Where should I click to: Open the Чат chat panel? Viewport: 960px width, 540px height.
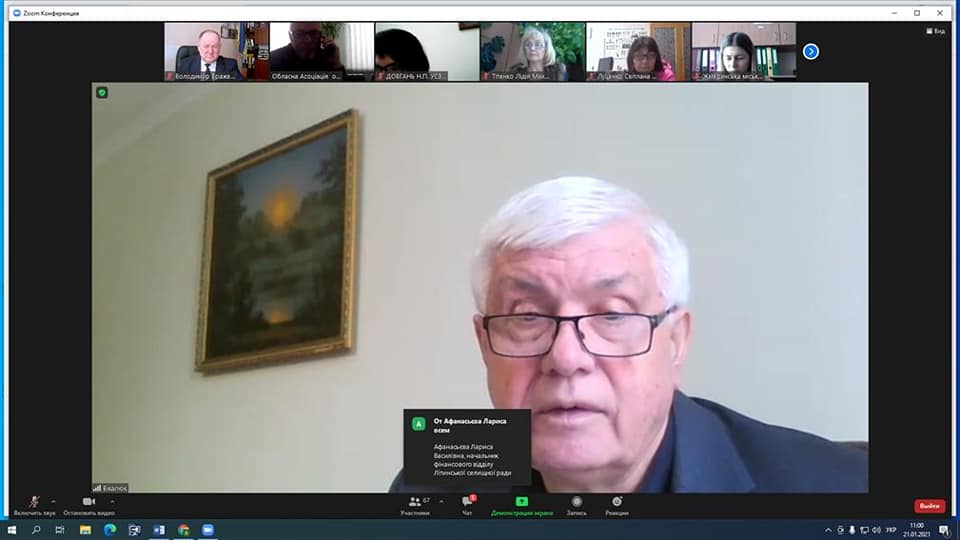[x=467, y=505]
